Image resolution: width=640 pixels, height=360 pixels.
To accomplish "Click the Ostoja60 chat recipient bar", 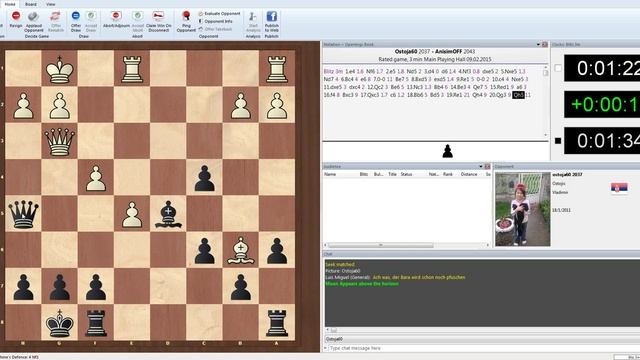I will click(482, 339).
